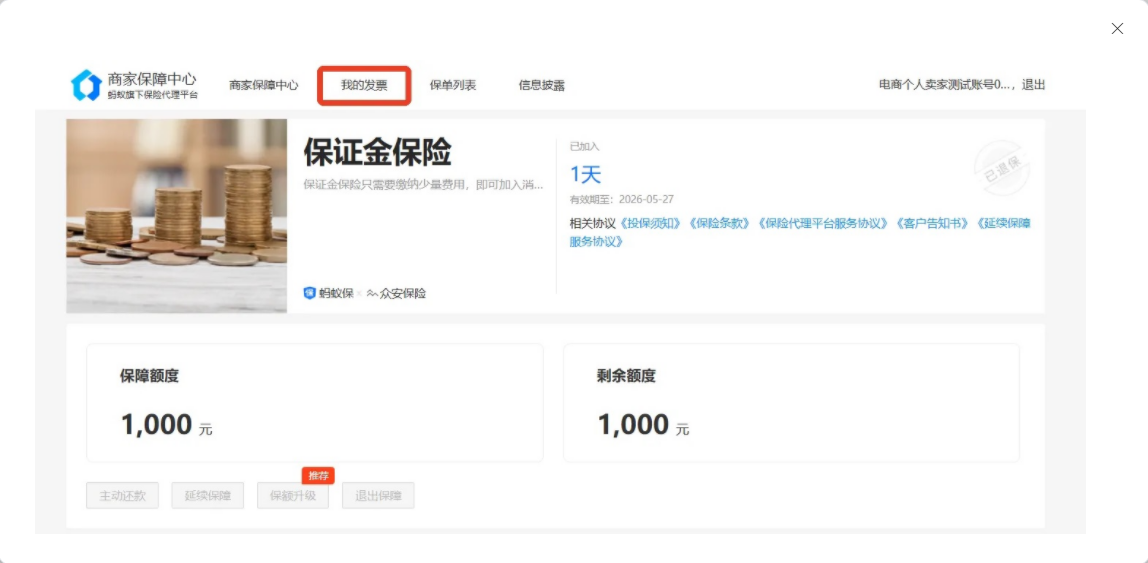Click the 剩余额度 card label
This screenshot has height=563, width=1148.
coord(626,376)
